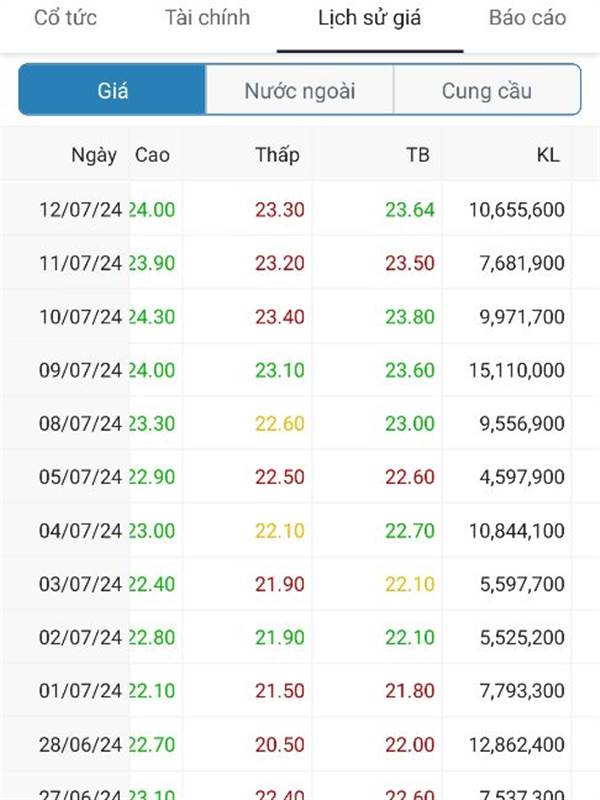This screenshot has width=600, height=800.
Task: Click the Ngày column header
Action: [x=94, y=155]
